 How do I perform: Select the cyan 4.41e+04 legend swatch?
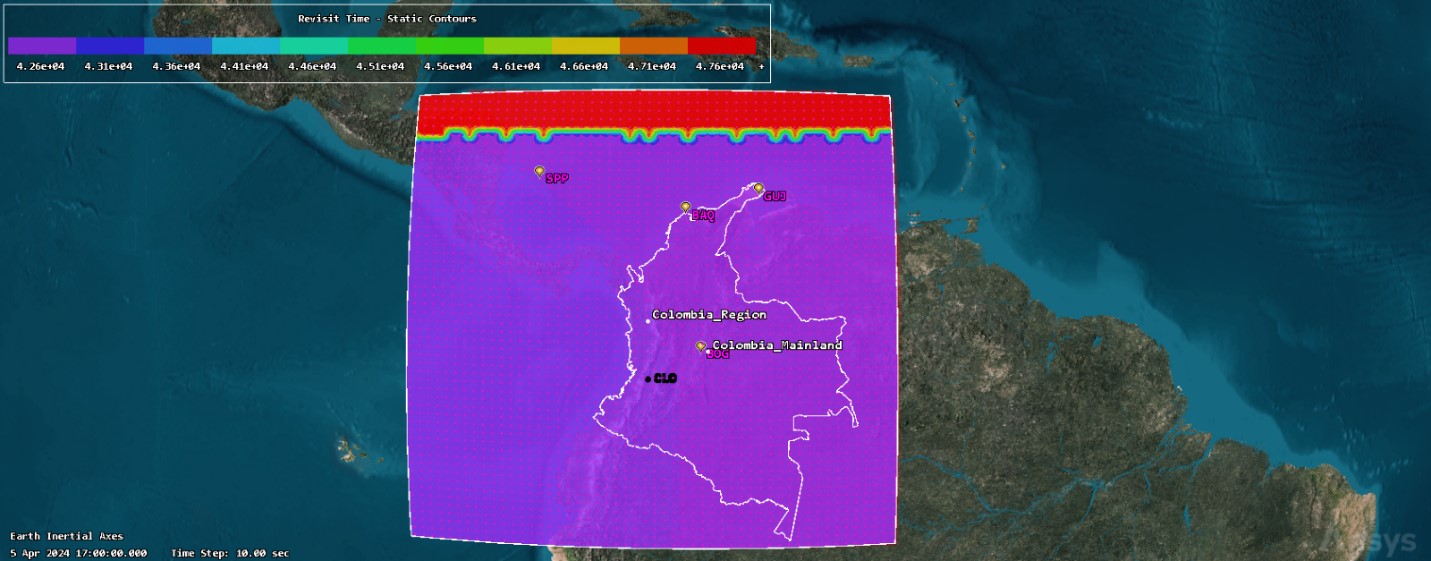click(x=246, y=46)
